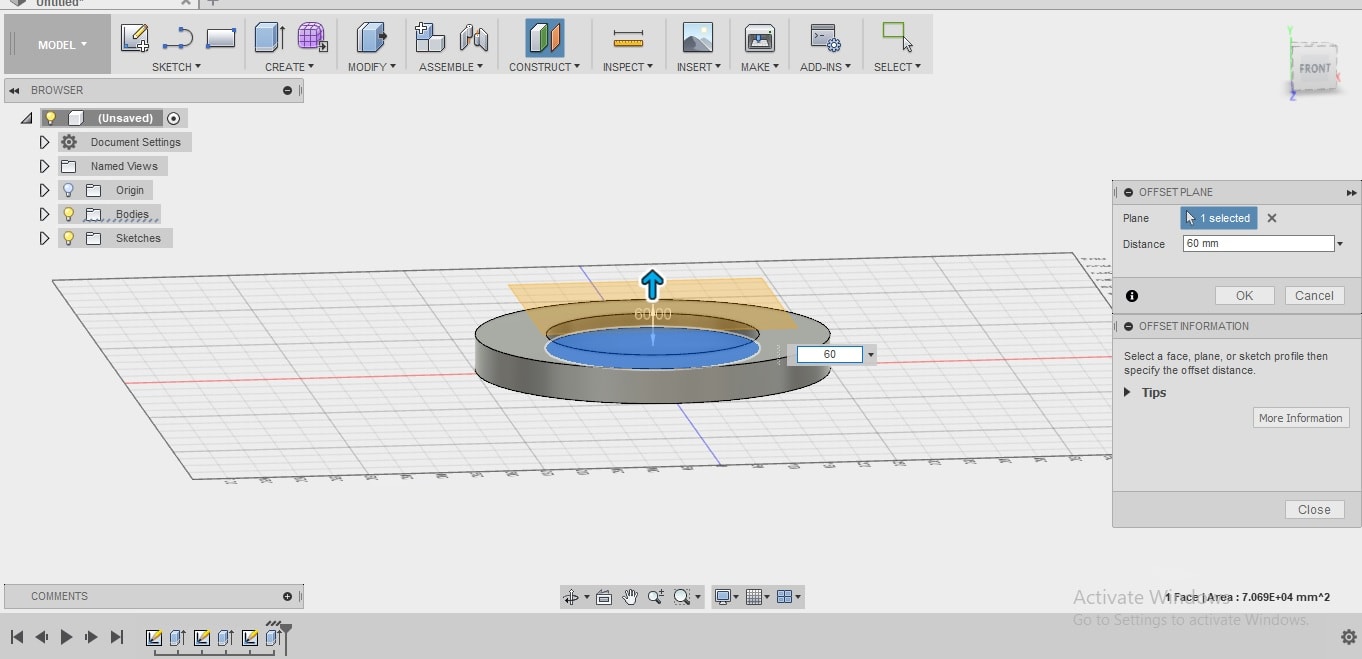Toggle visibility bulb of Unsaved root
This screenshot has width=1362, height=659.
coord(51,118)
